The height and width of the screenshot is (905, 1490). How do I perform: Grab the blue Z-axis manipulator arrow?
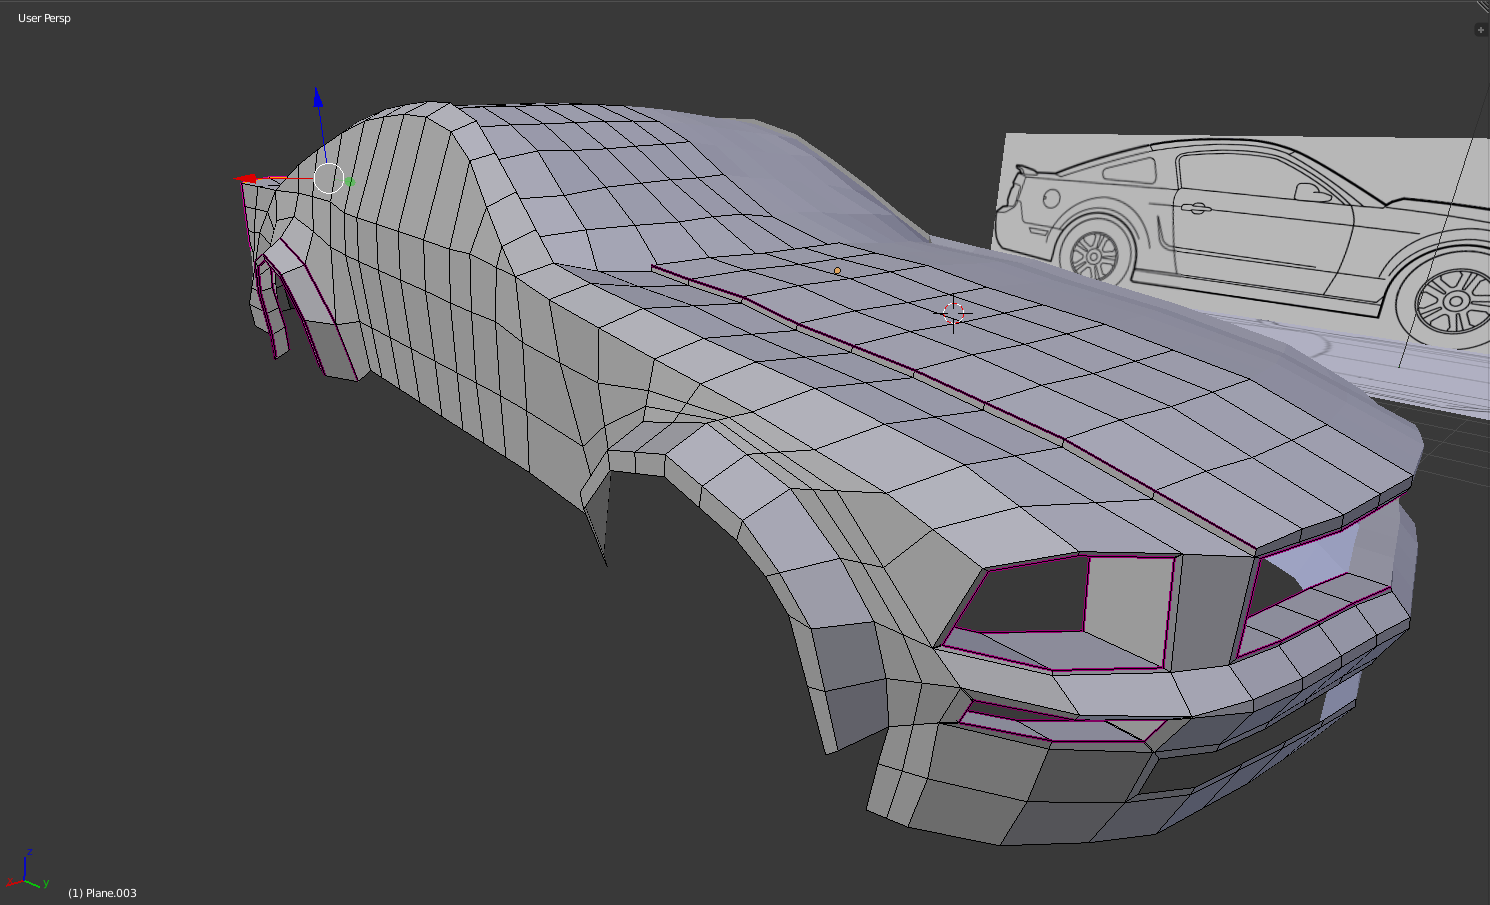(318, 98)
